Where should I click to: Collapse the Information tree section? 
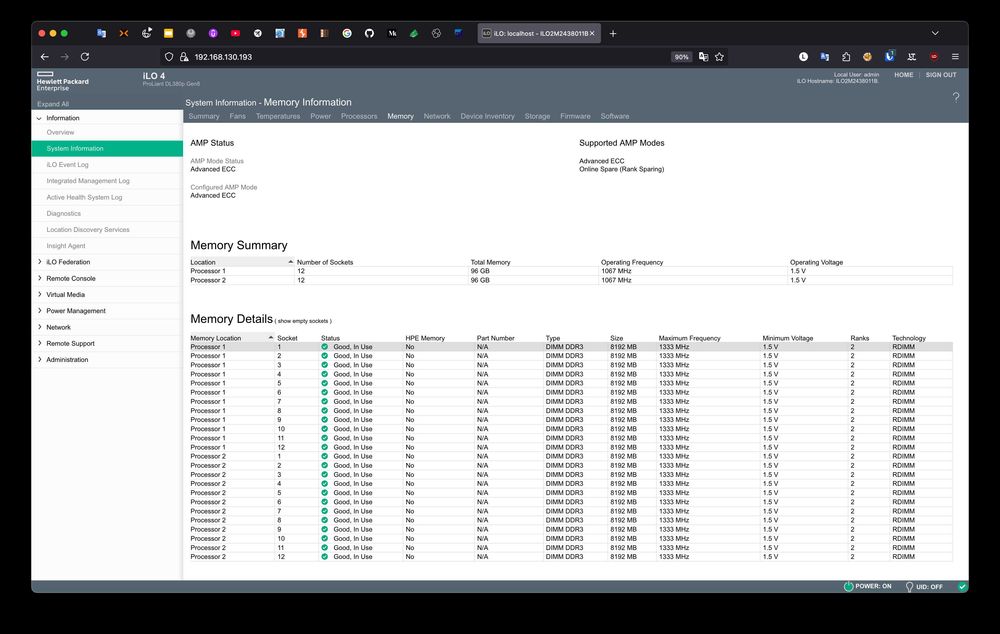40,118
